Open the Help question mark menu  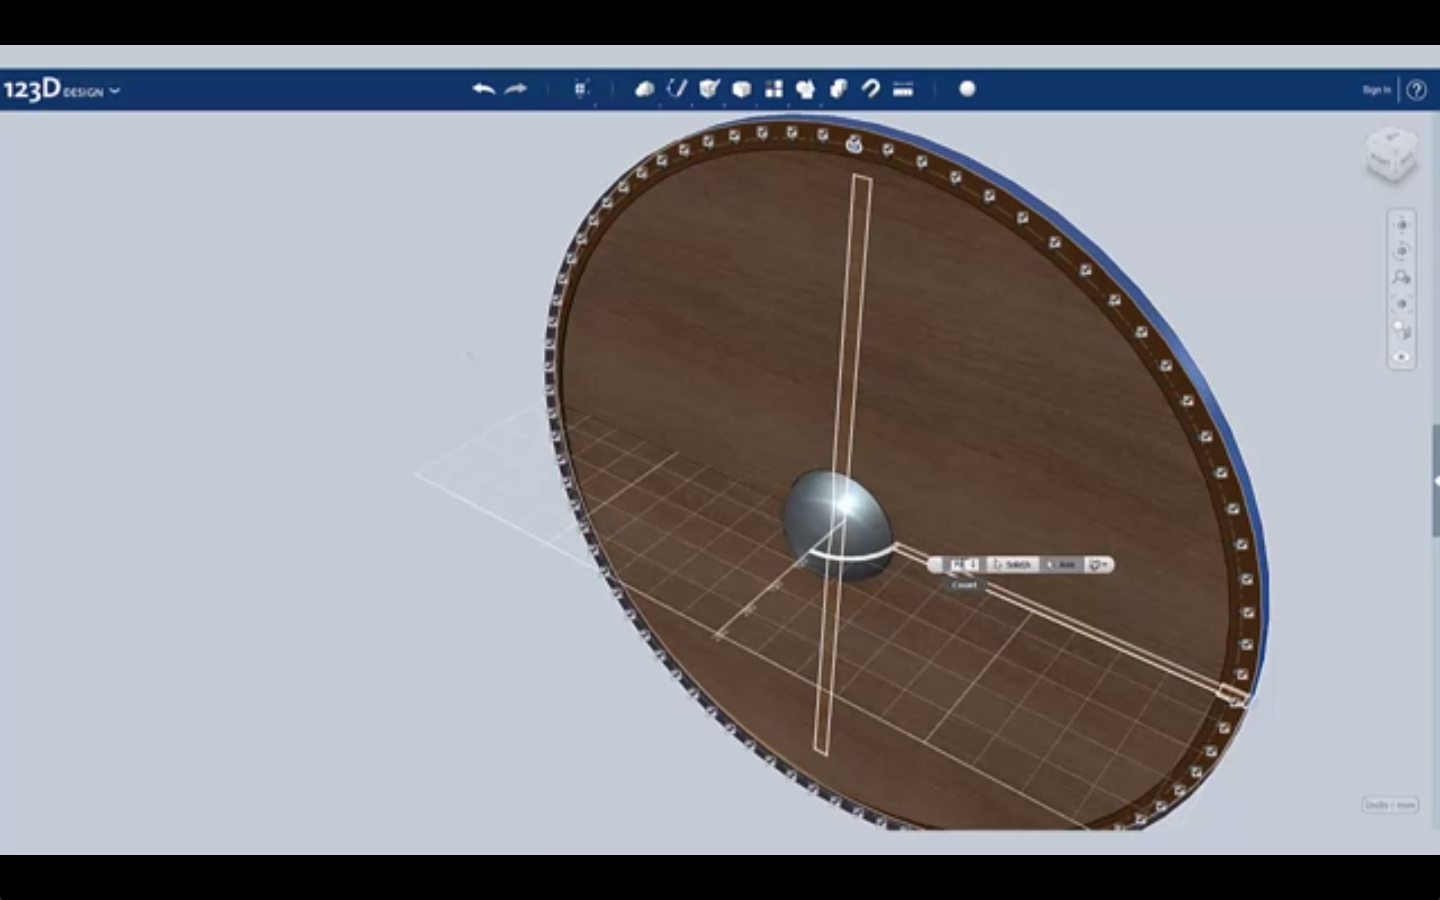coord(1416,90)
